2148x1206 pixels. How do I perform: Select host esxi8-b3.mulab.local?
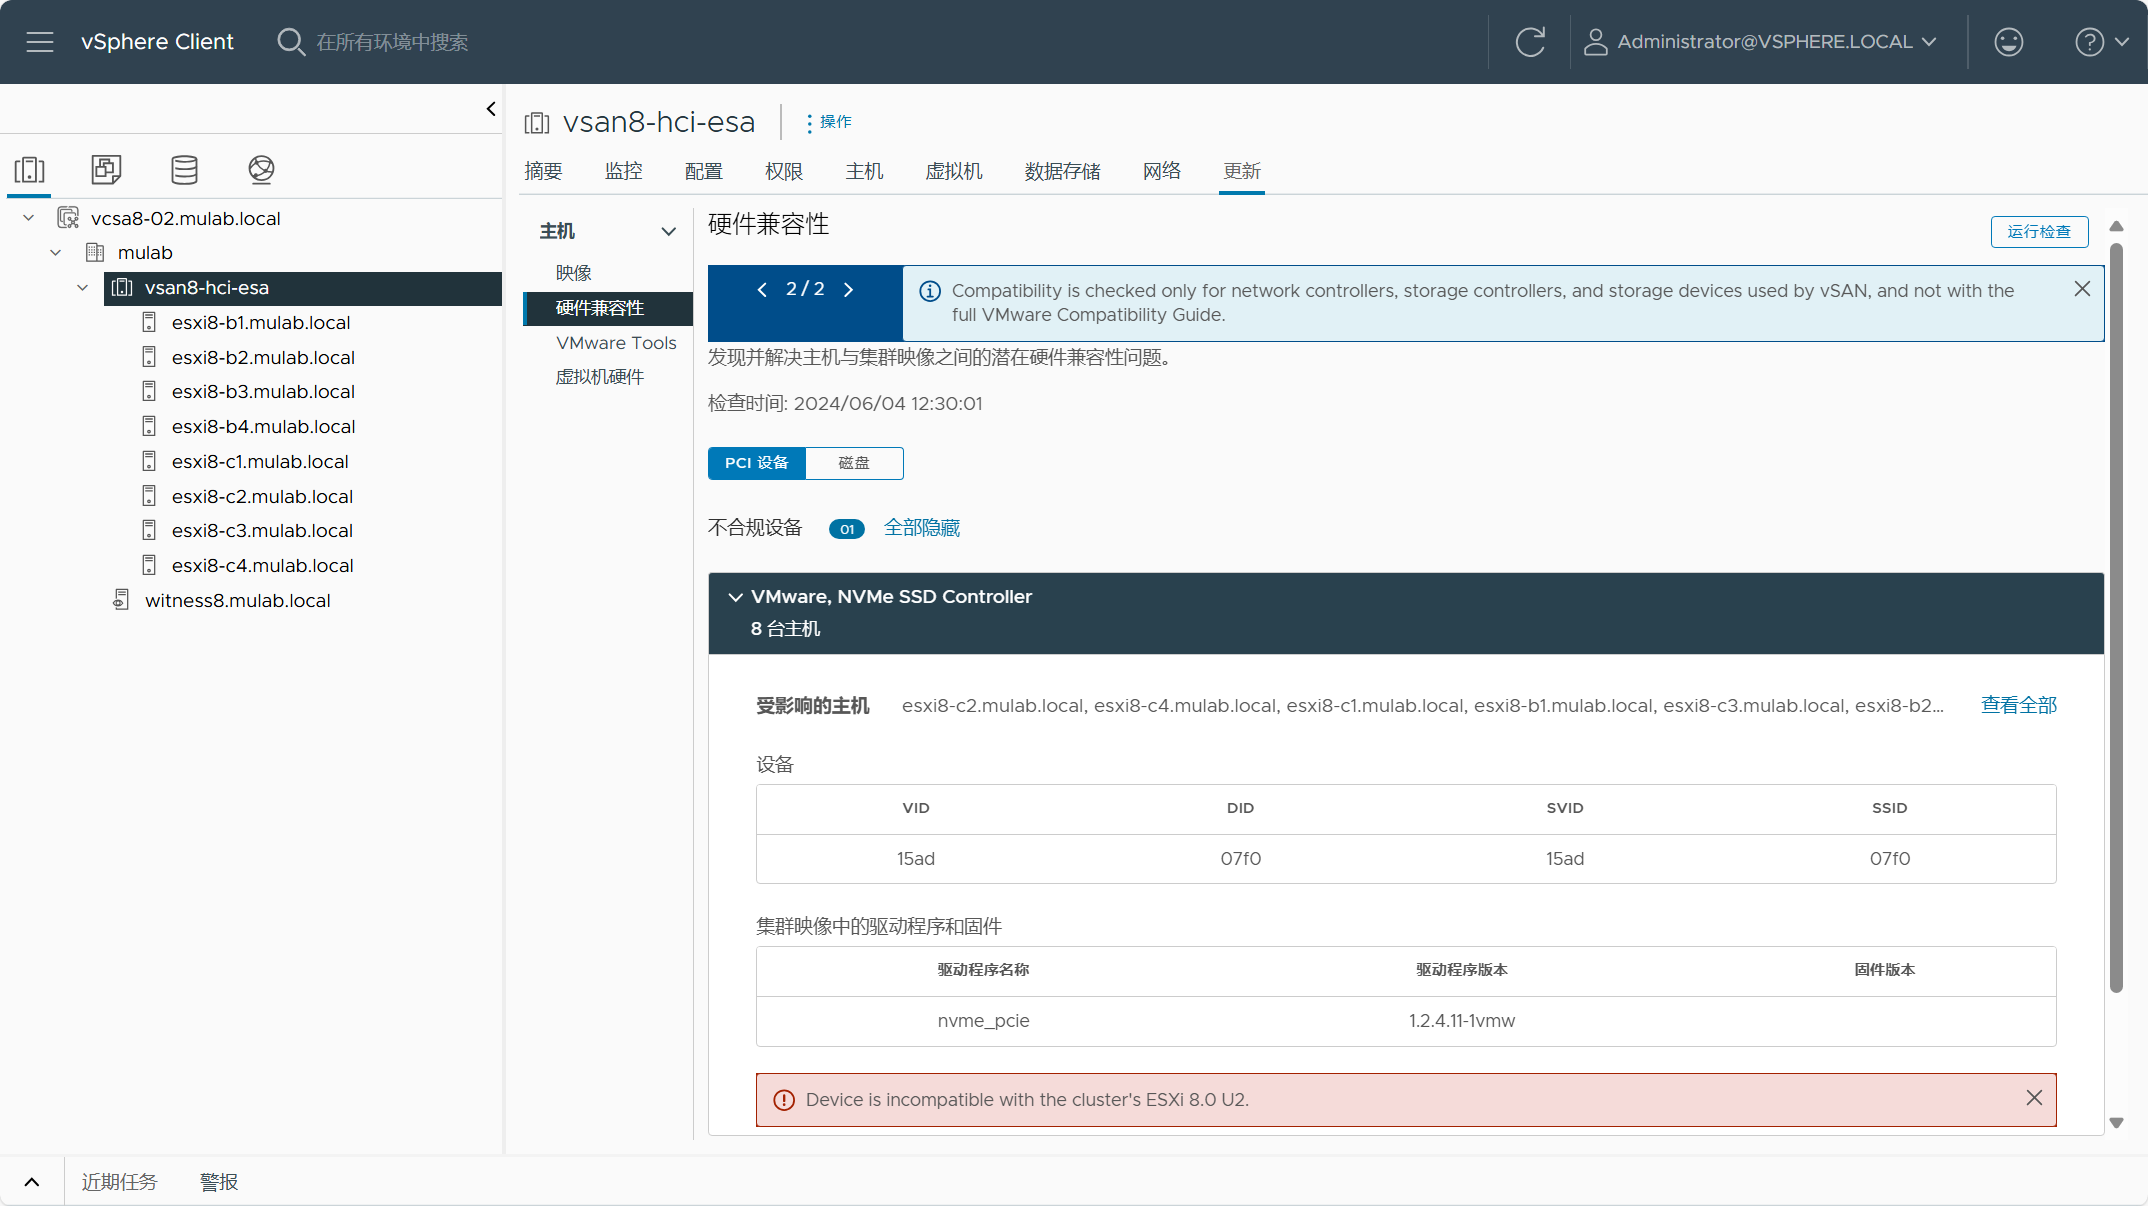263,392
